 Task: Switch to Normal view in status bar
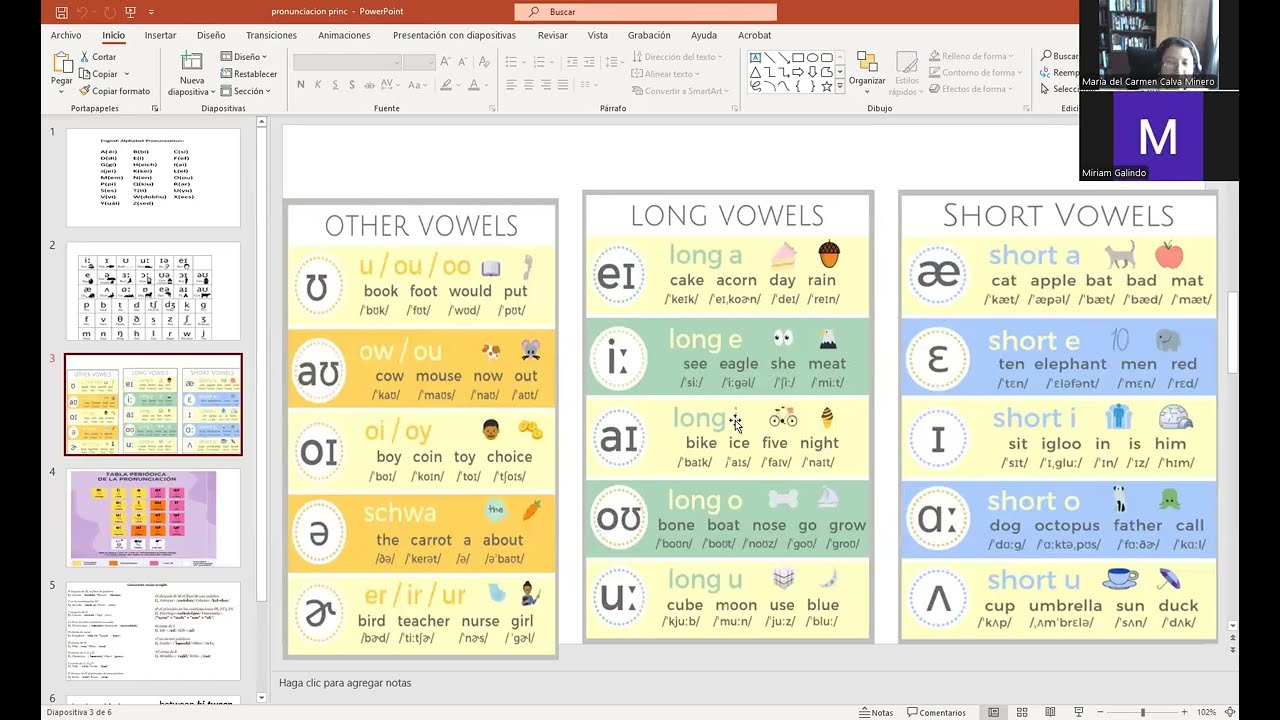click(x=993, y=712)
